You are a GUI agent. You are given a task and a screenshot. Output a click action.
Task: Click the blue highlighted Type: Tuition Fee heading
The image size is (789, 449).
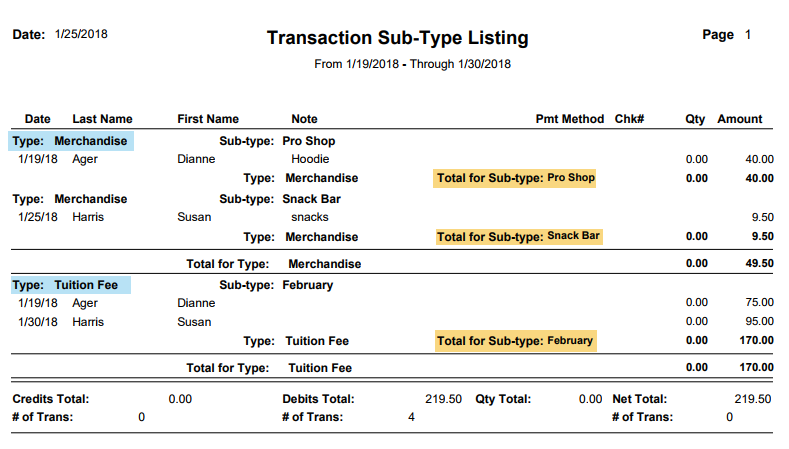pyautogui.click(x=70, y=285)
